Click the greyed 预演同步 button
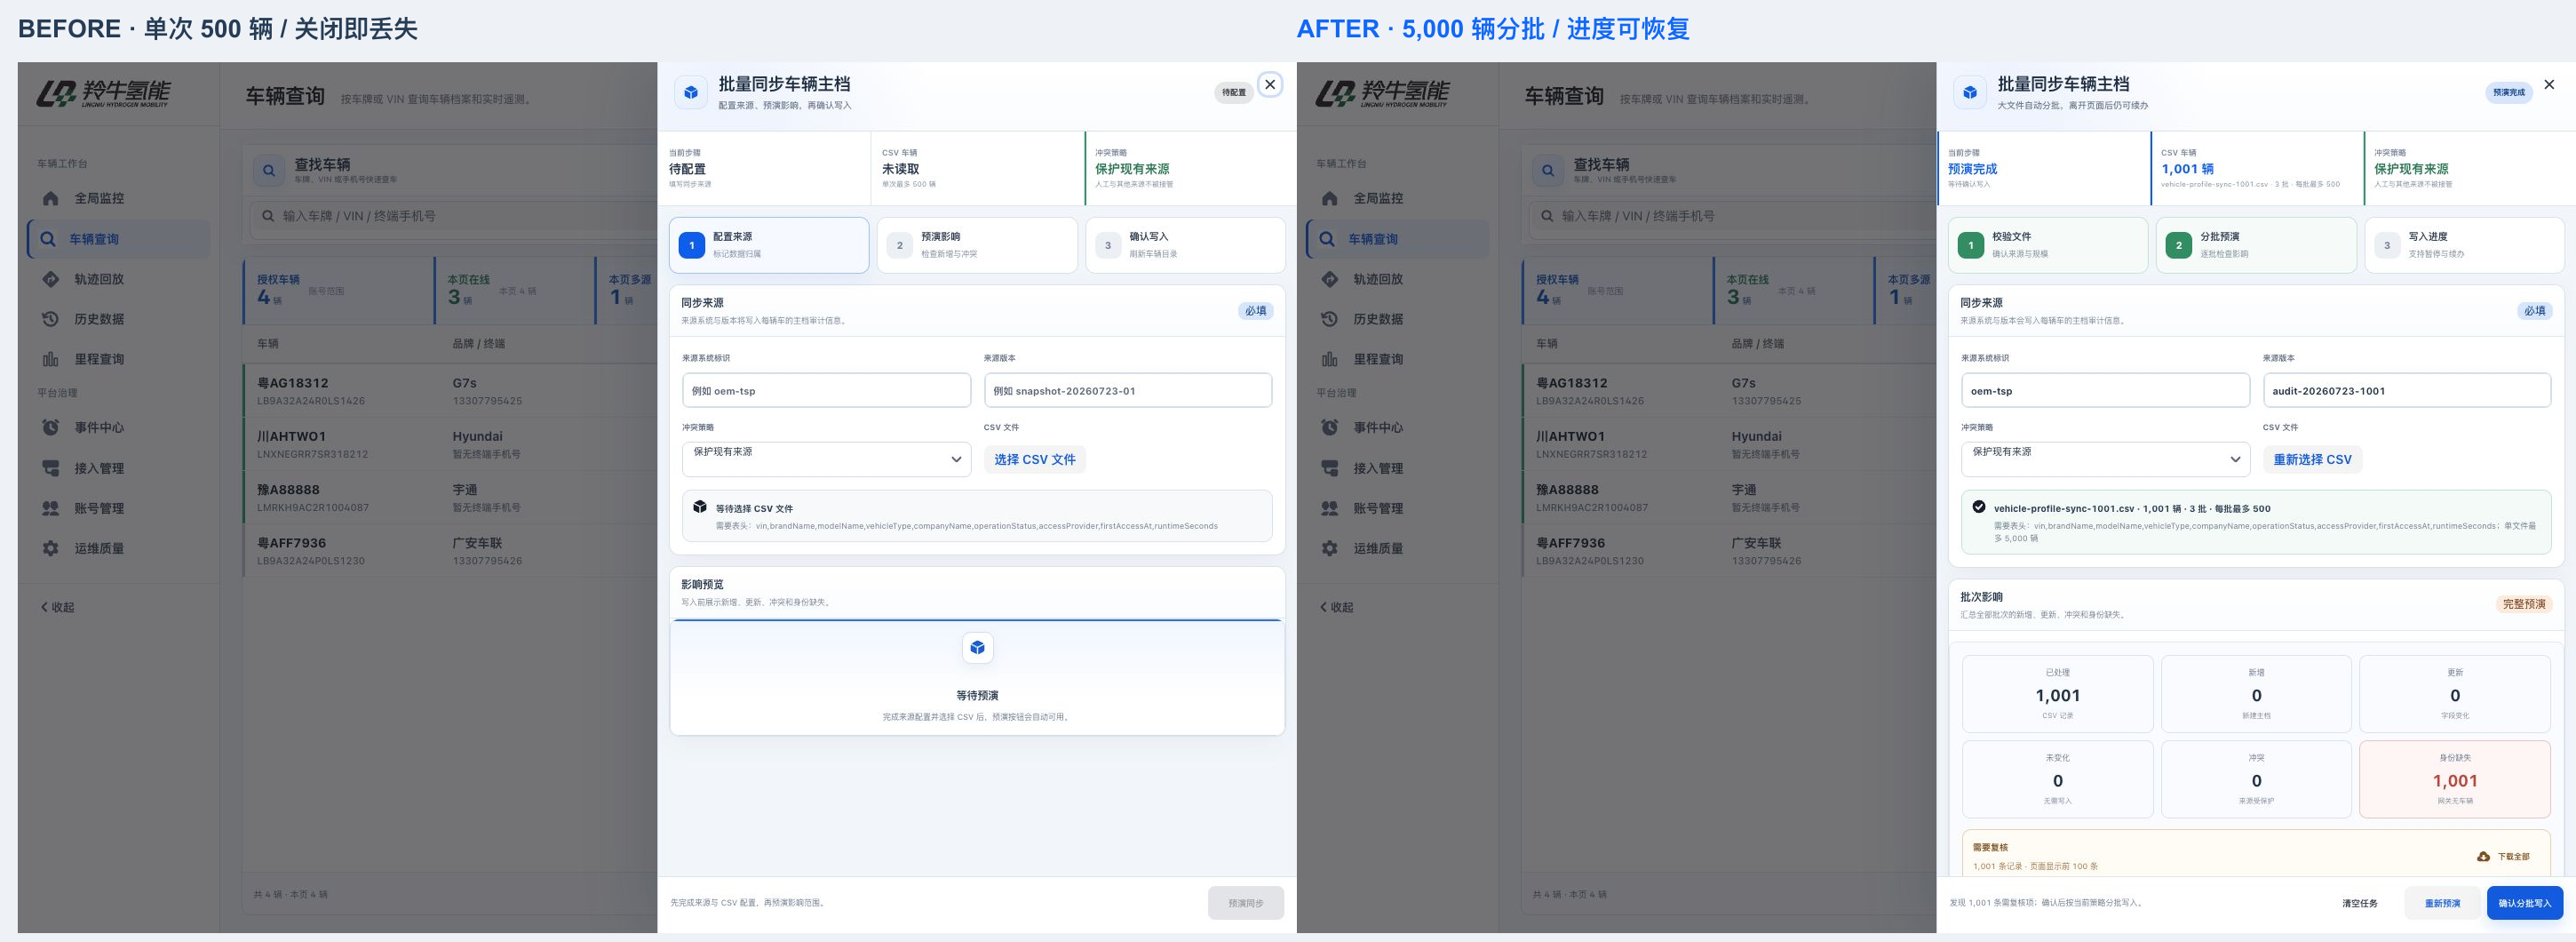Viewport: 2576px width, 942px height. [1246, 903]
